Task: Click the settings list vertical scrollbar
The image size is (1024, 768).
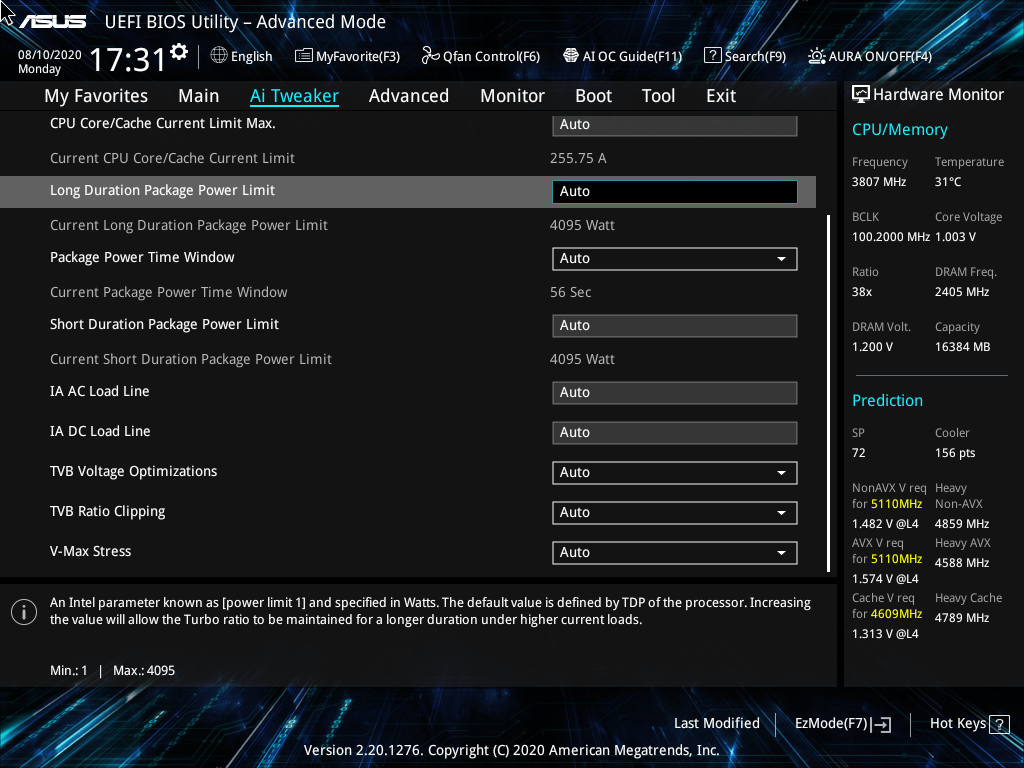Action: [x=829, y=394]
